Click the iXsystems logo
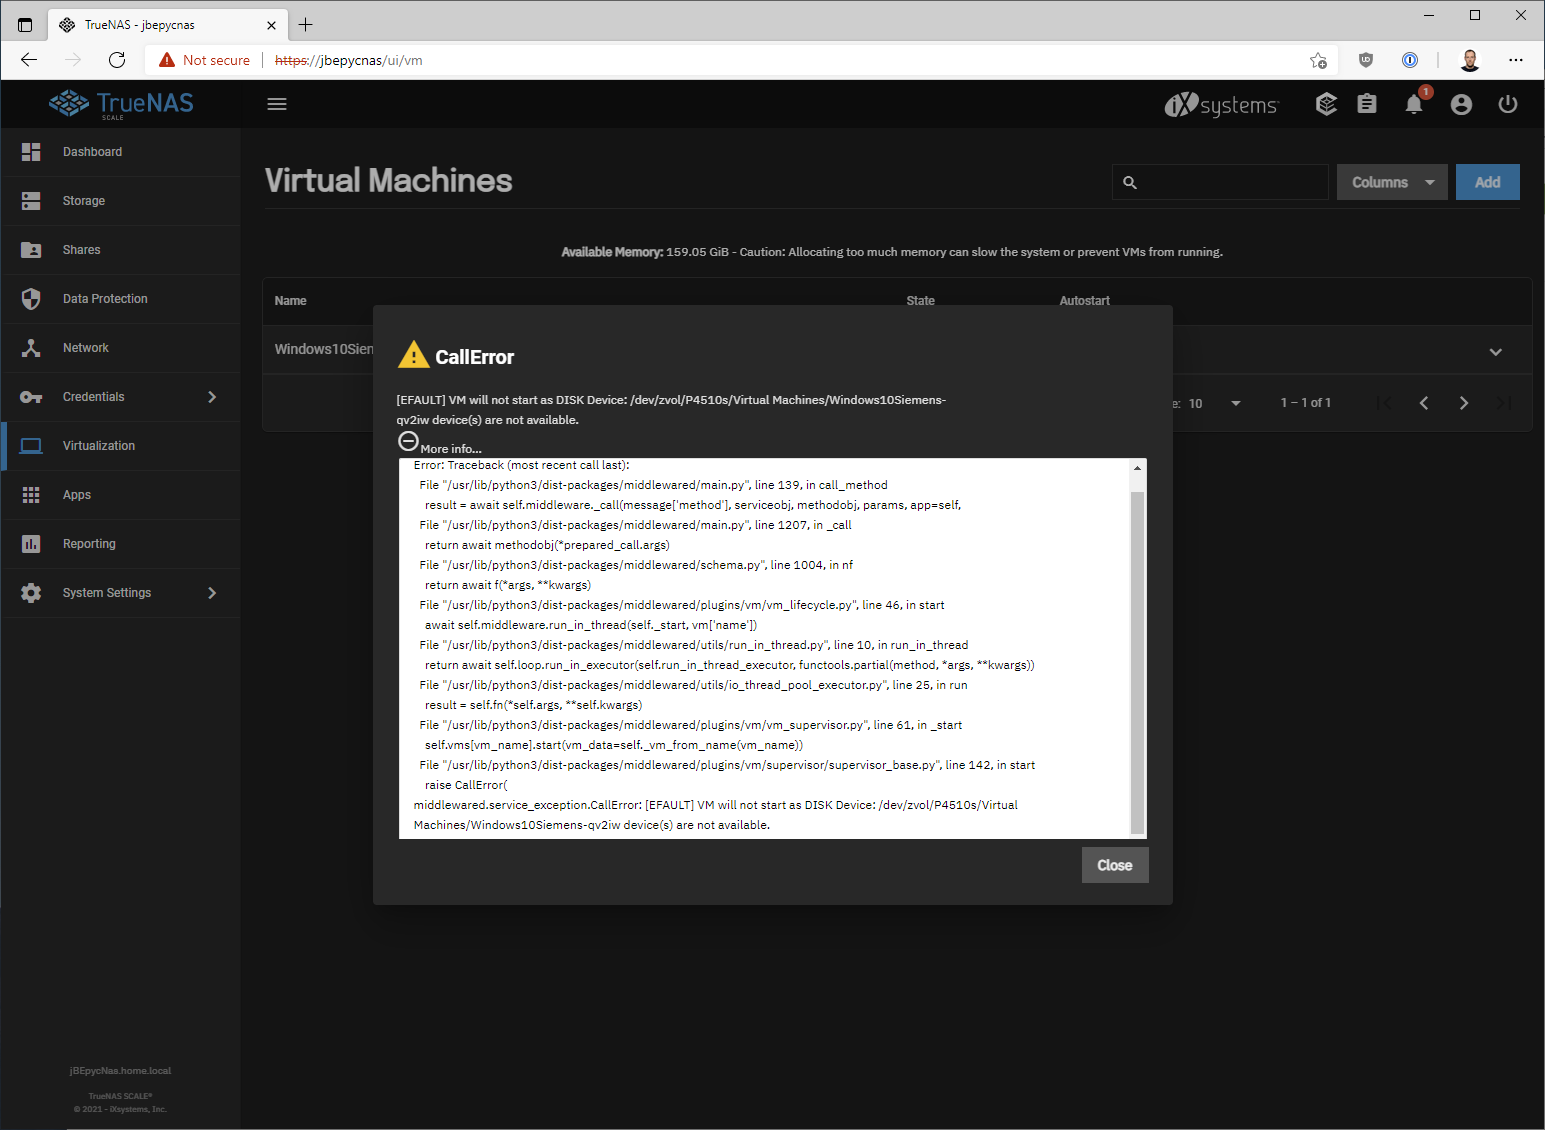 (1221, 104)
